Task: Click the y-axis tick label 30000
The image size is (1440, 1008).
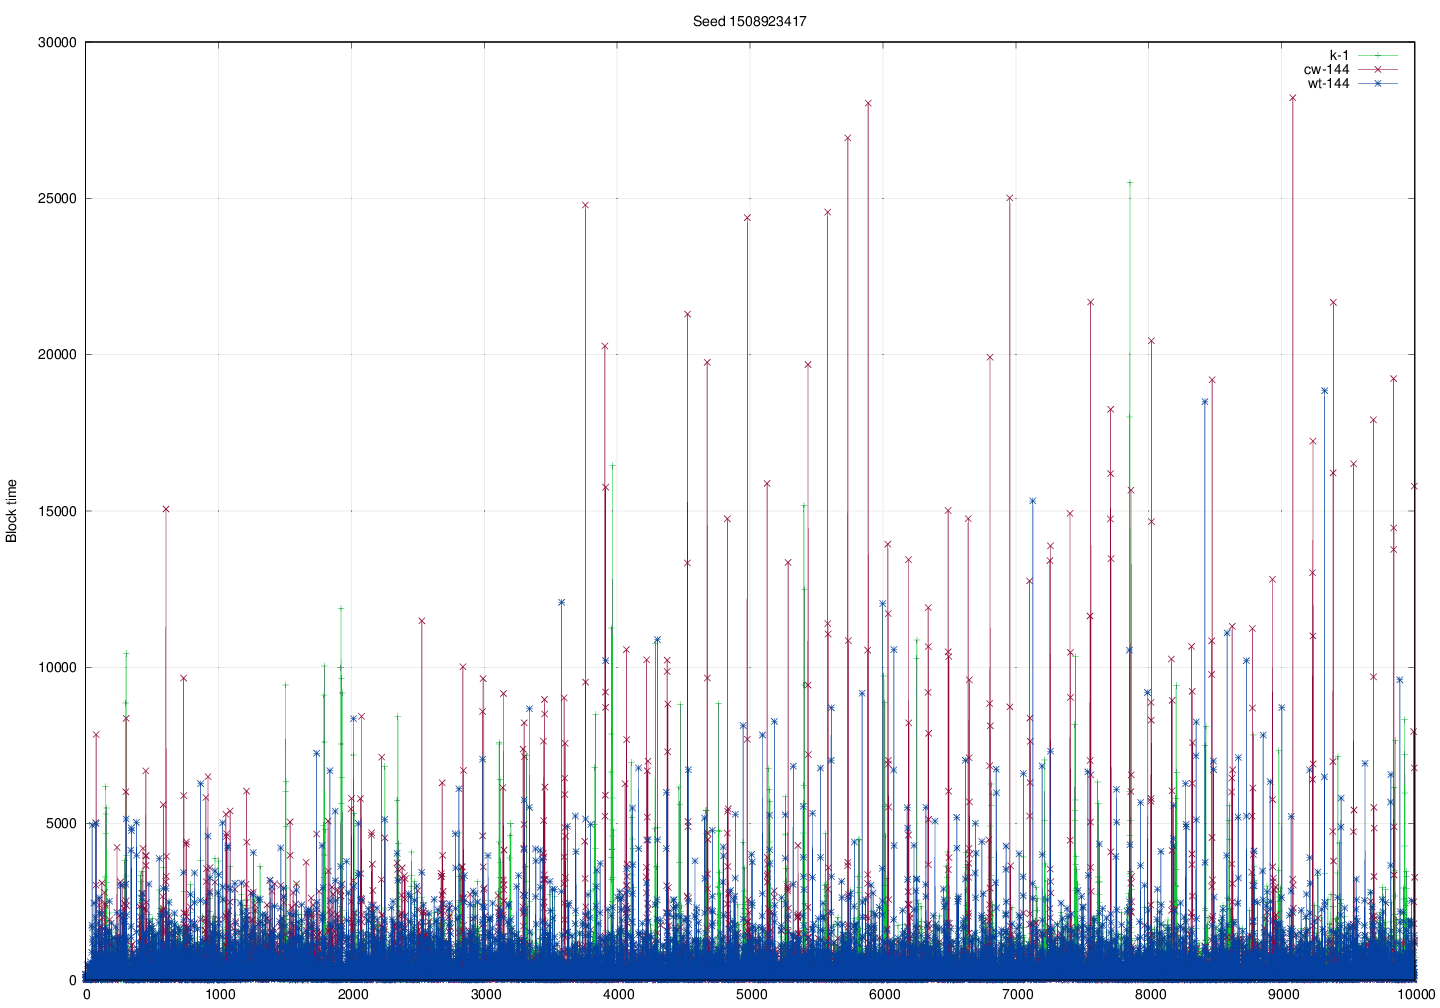Action: pos(56,42)
